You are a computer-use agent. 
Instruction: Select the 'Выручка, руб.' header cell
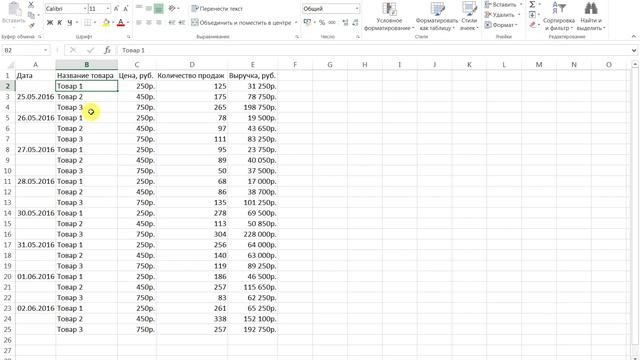click(x=253, y=76)
